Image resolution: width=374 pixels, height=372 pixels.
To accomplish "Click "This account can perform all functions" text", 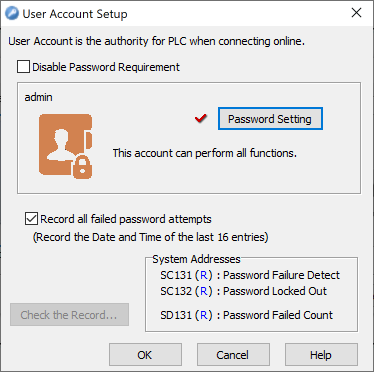I will 204,153.
